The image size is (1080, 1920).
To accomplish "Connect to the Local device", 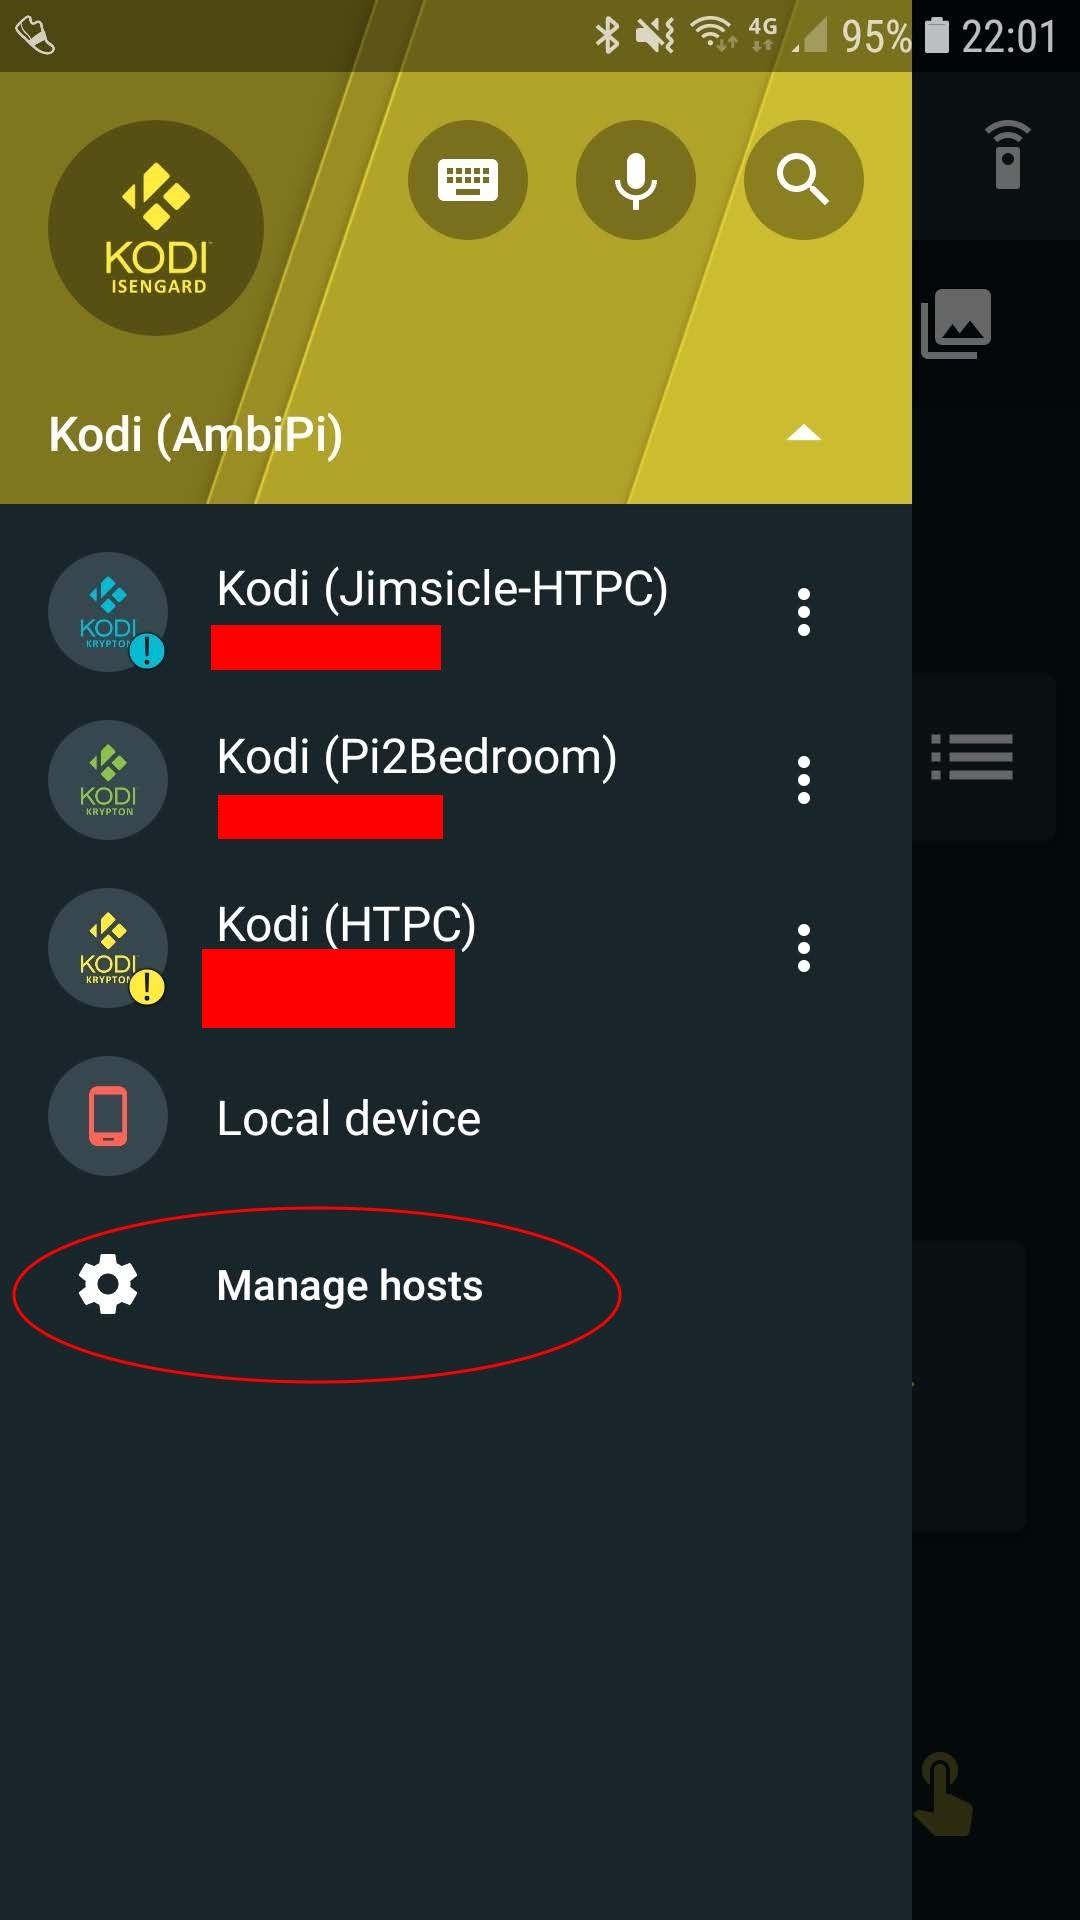I will (x=347, y=1117).
